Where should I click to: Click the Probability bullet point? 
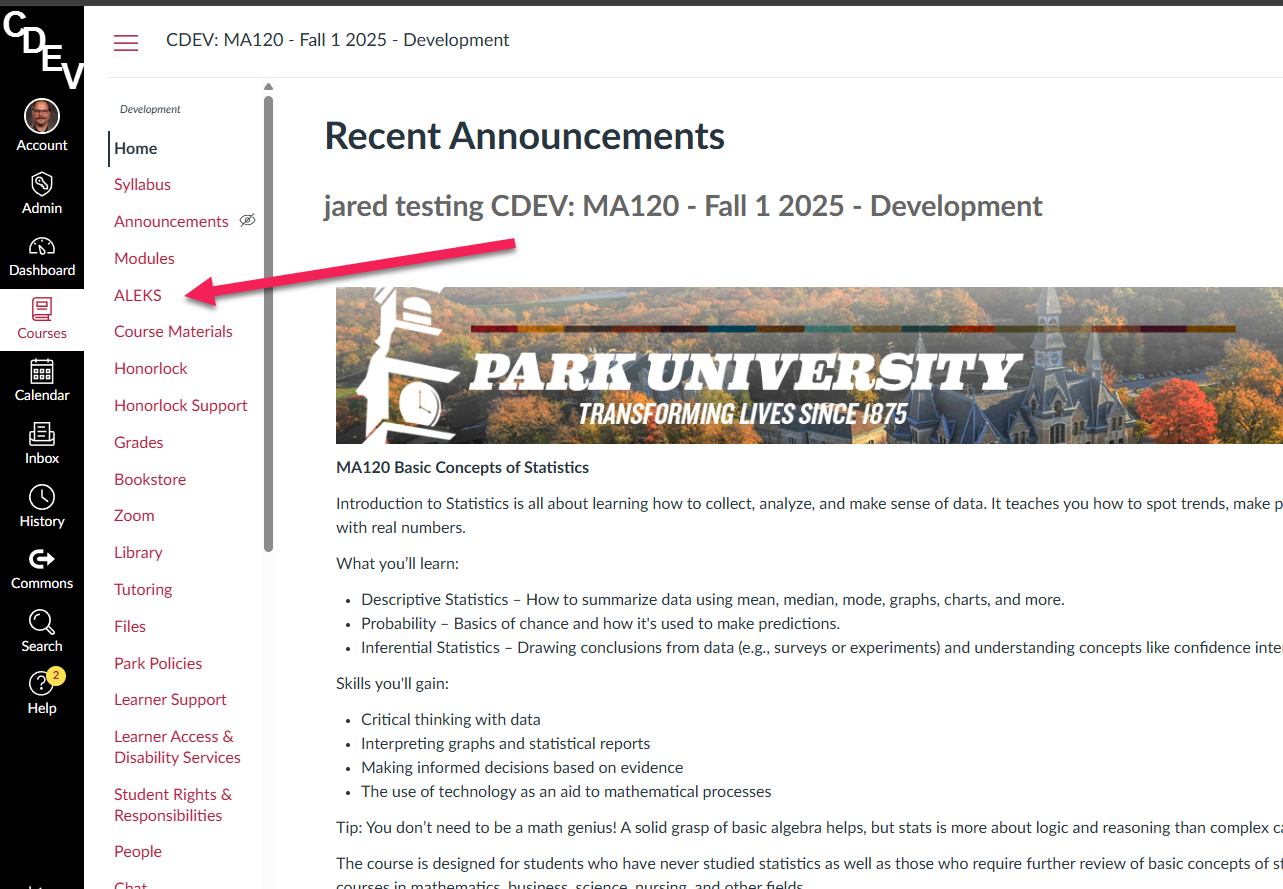tap(600, 623)
